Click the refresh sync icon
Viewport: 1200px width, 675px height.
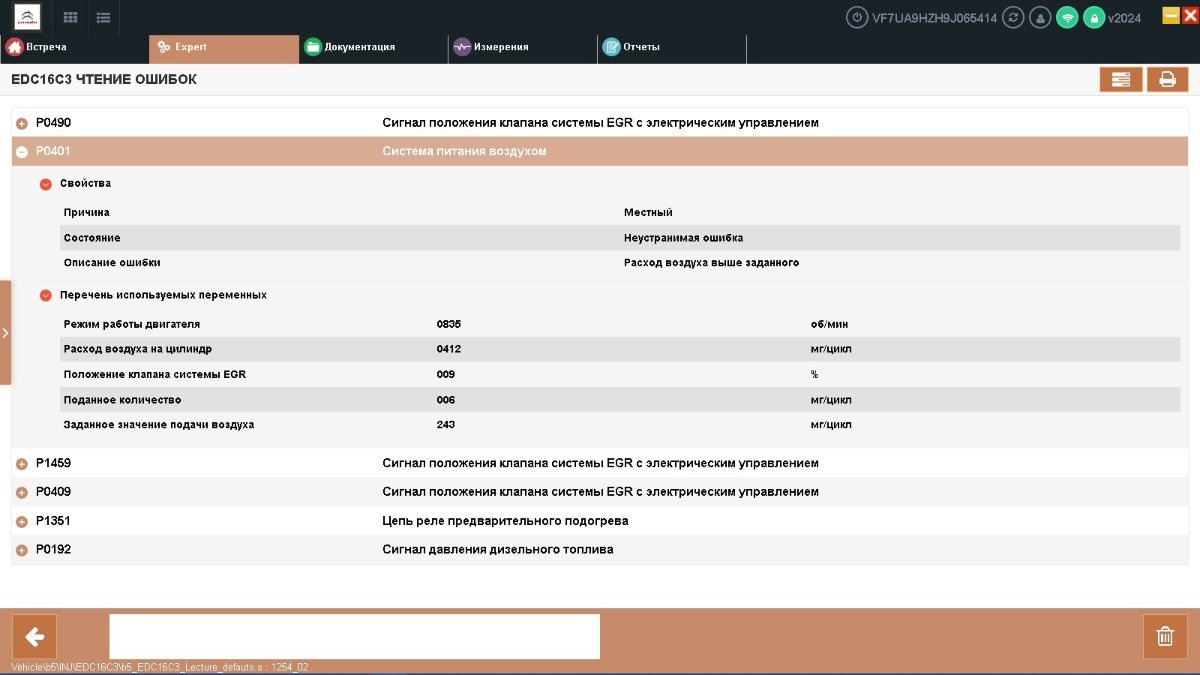(1014, 17)
